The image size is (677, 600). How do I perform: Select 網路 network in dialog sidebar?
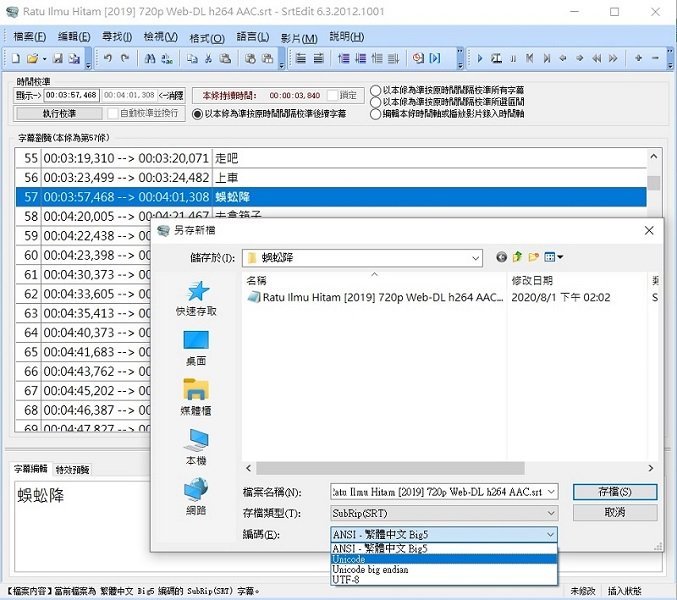click(196, 497)
